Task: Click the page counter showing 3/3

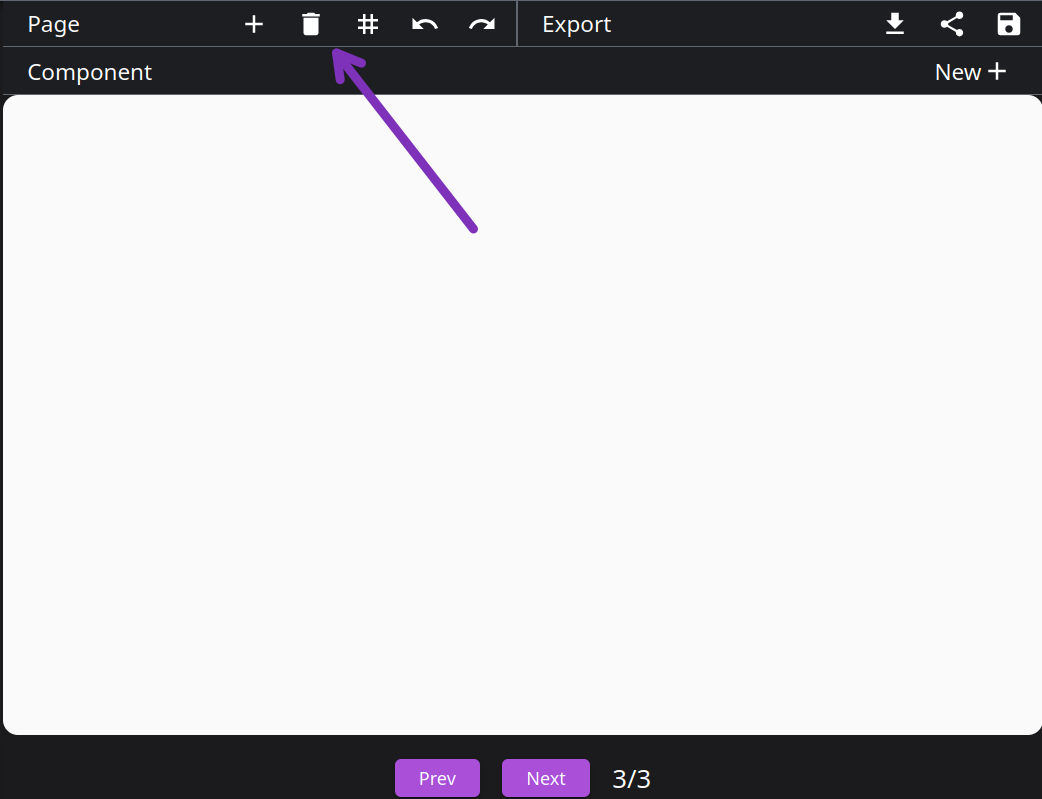Action: [633, 777]
